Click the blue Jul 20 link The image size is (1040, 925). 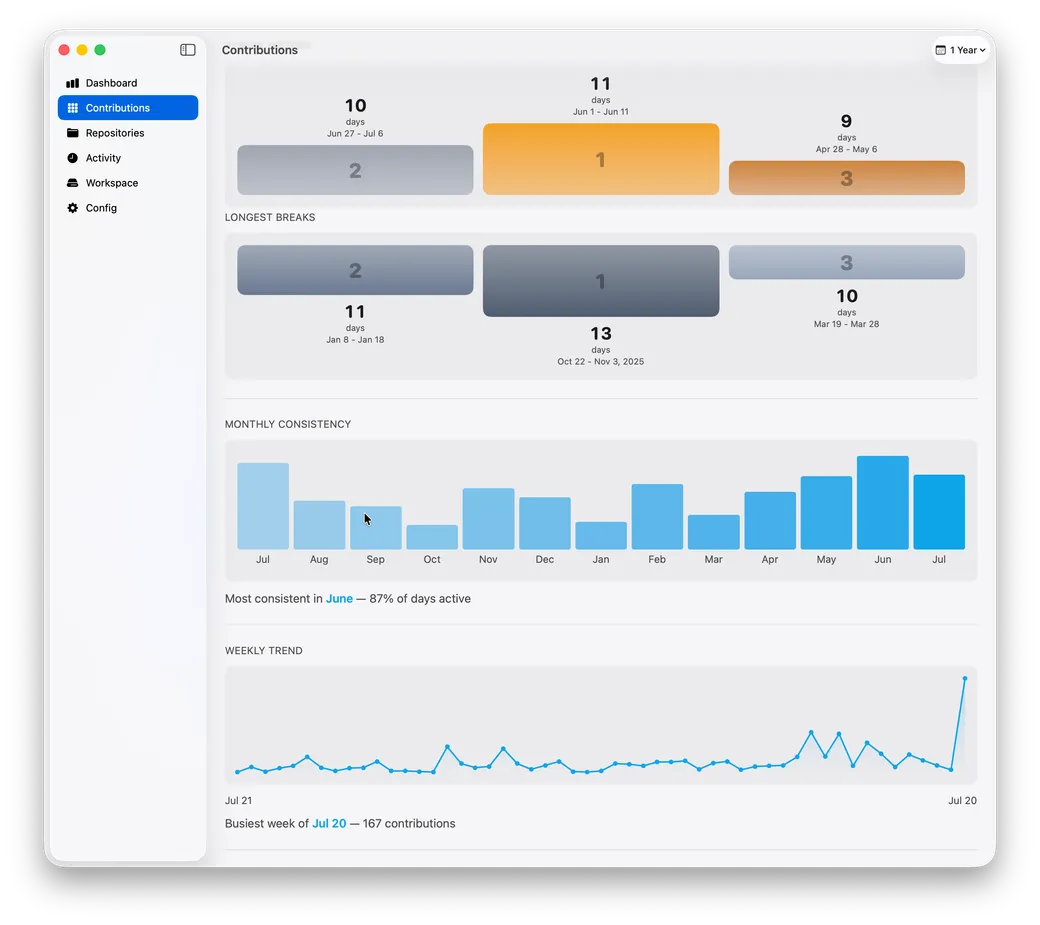point(329,824)
